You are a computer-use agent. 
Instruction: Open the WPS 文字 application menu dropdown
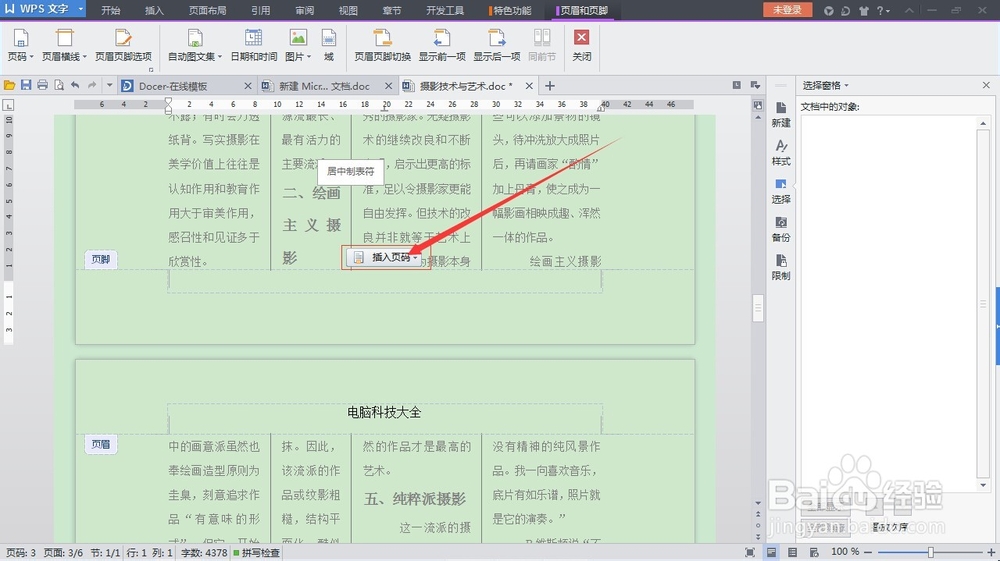(x=81, y=9)
